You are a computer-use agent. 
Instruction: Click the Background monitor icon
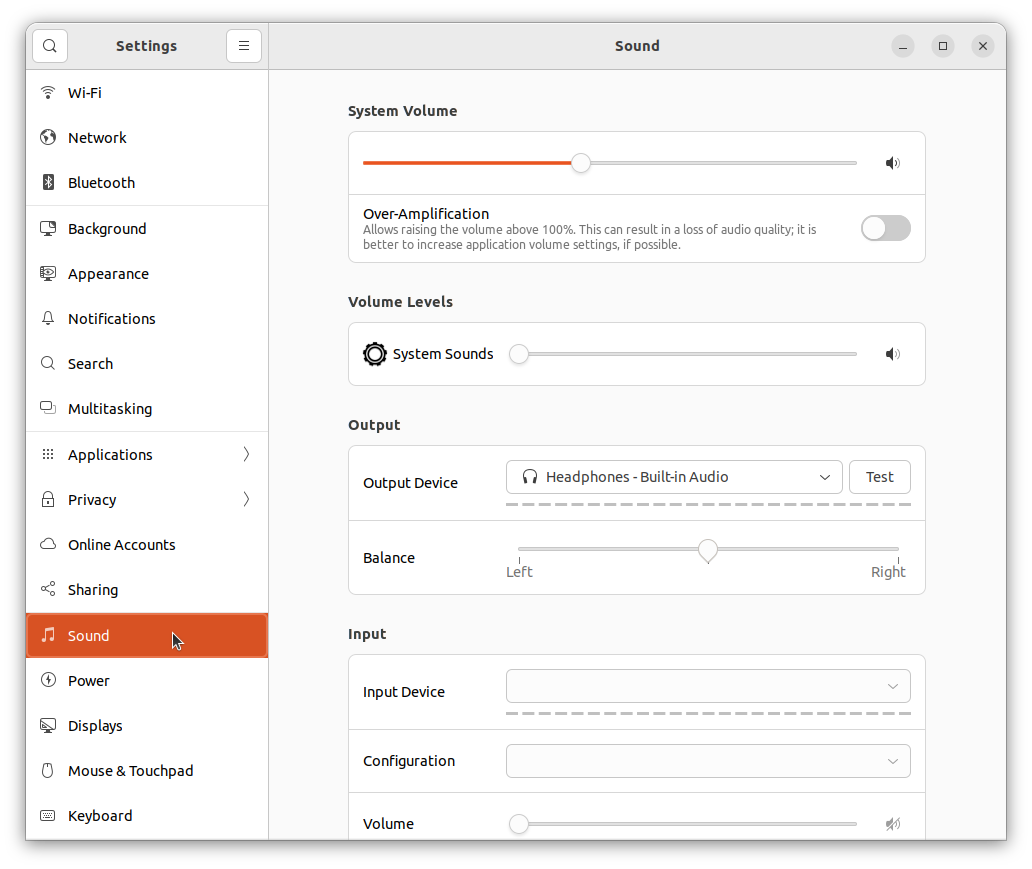coord(48,228)
